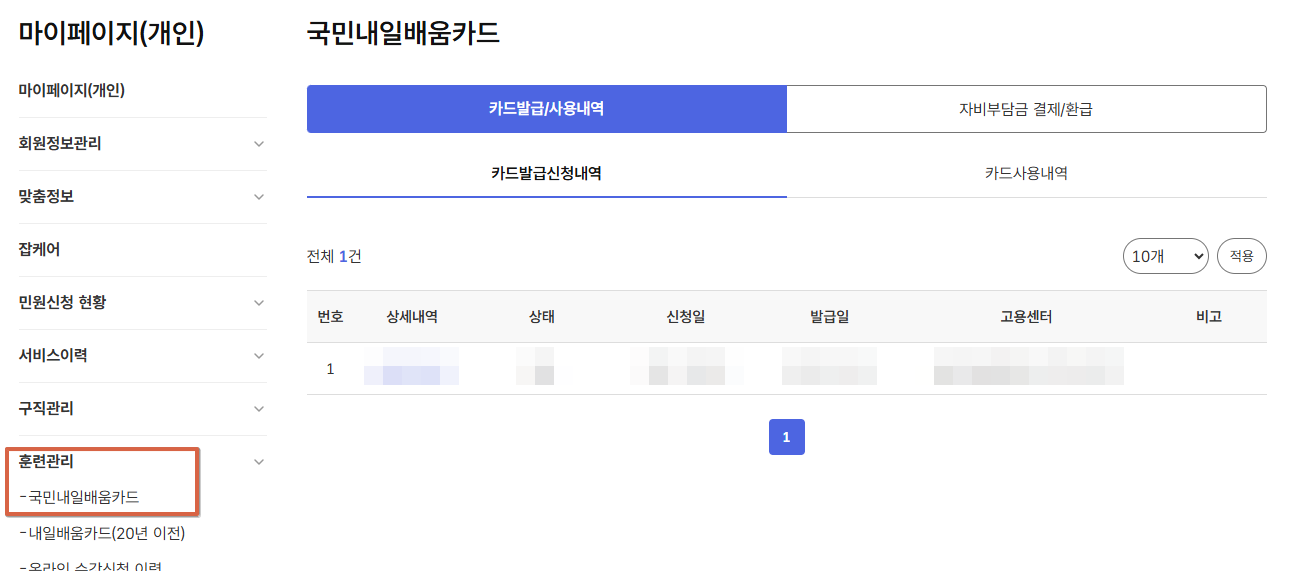1301x571 pixels.
Task: Collapse the 훈련관리 chevron
Action: [x=259, y=462]
